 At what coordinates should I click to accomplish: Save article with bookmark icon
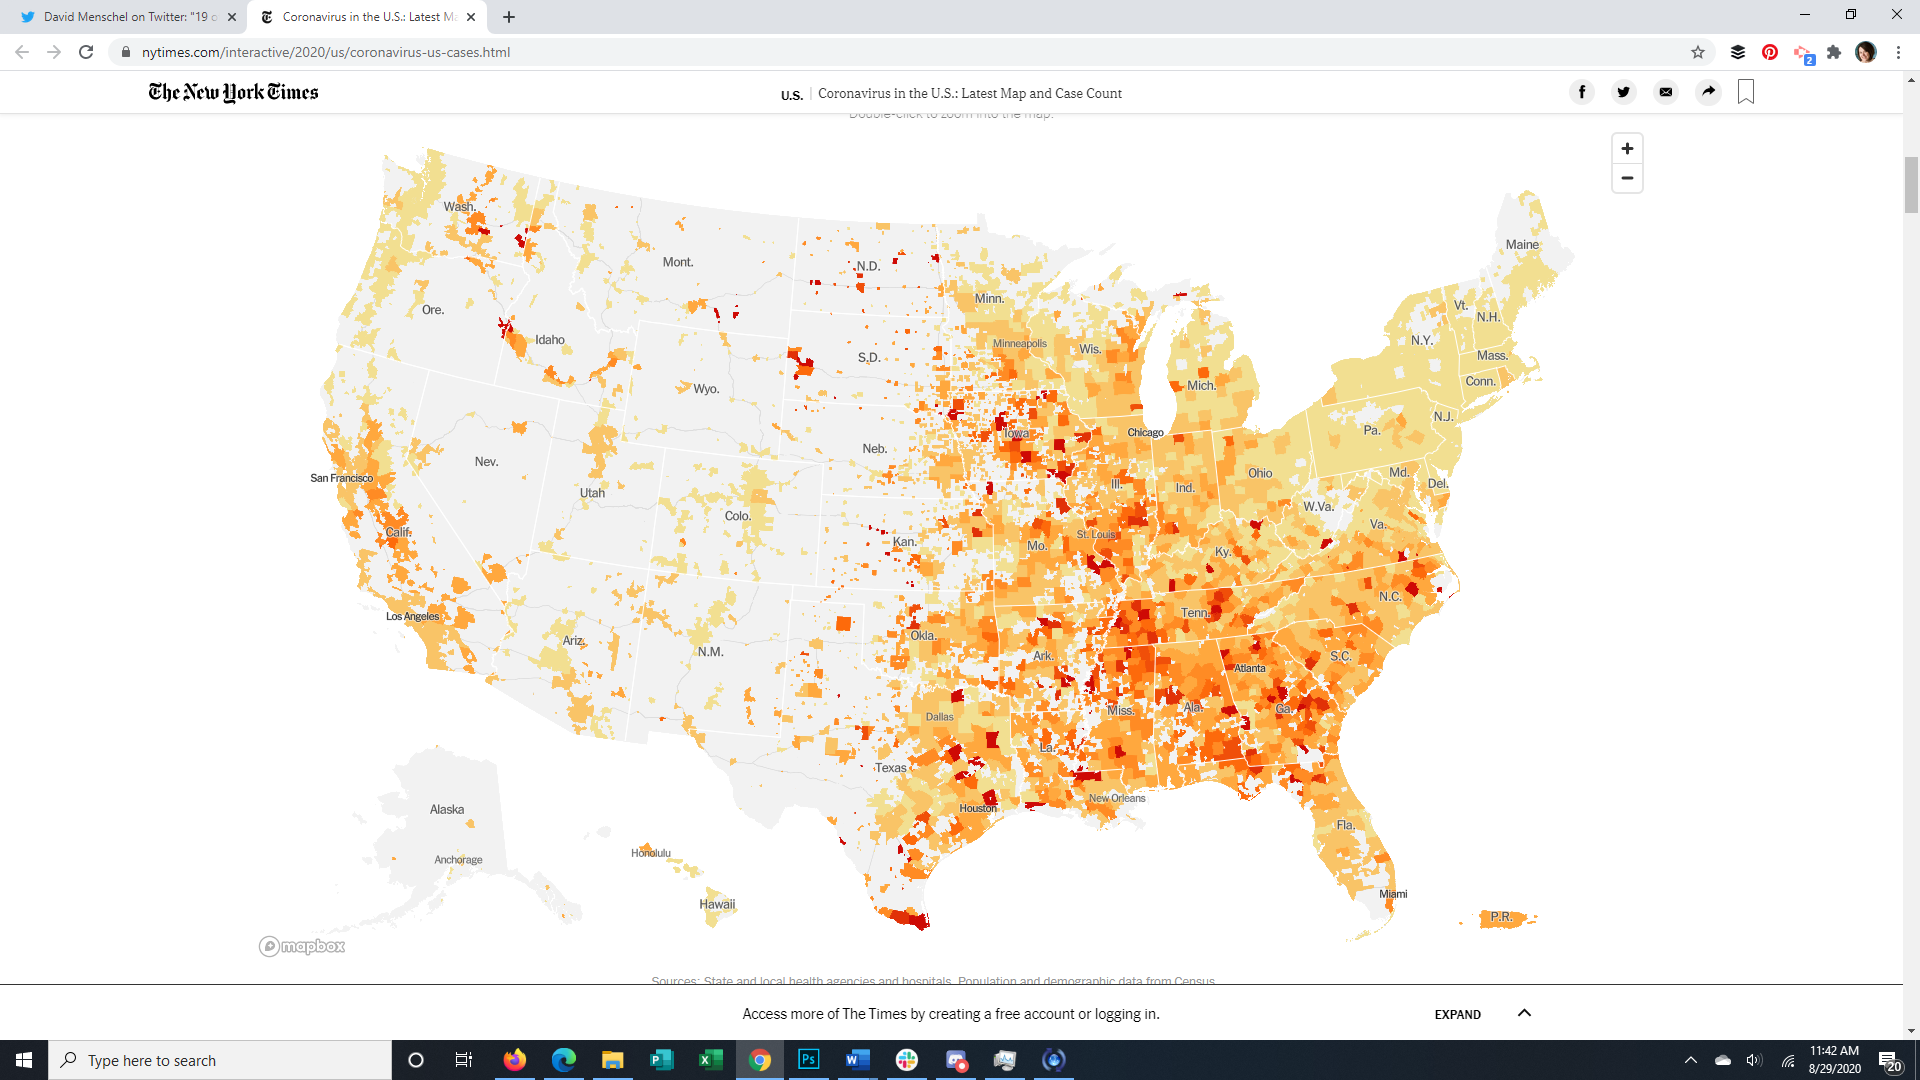pos(1746,92)
